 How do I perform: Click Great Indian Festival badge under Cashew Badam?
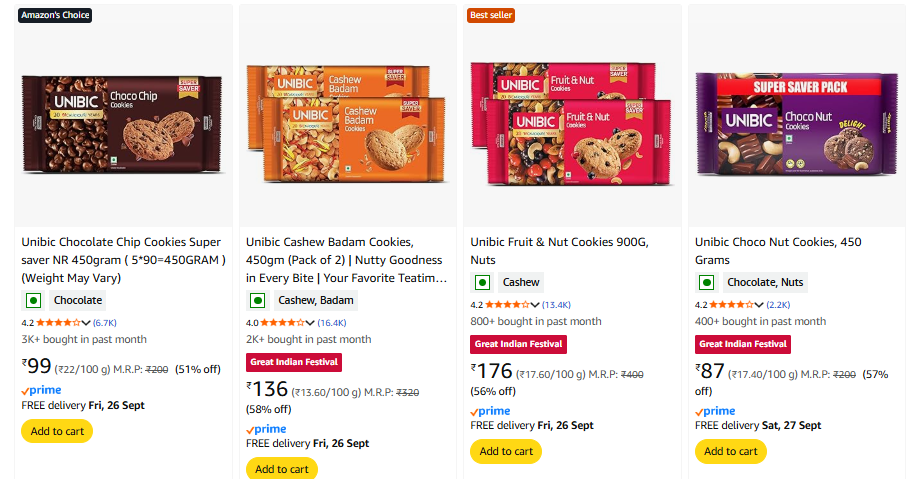pyautogui.click(x=294, y=362)
